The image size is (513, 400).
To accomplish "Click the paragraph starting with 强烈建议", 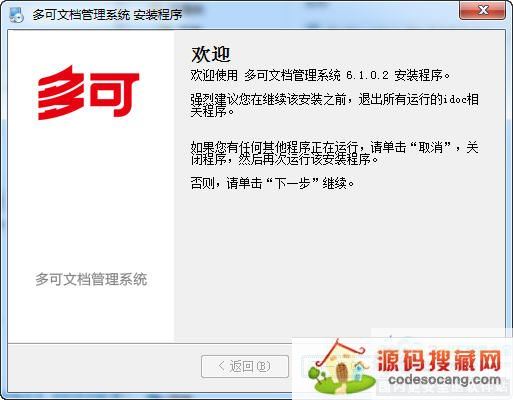I will [x=334, y=105].
